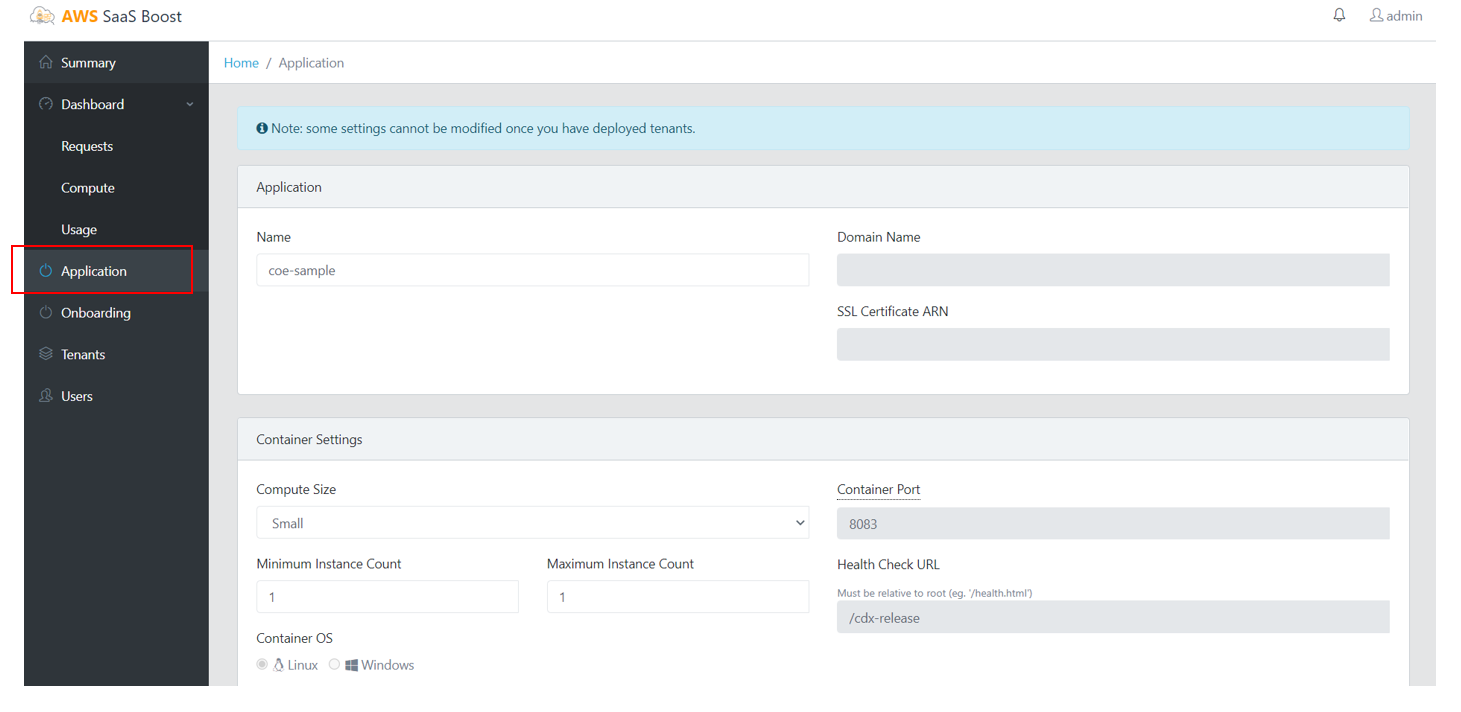The image size is (1461, 712).
Task: Select the Windows container OS radio button
Action: (x=335, y=665)
